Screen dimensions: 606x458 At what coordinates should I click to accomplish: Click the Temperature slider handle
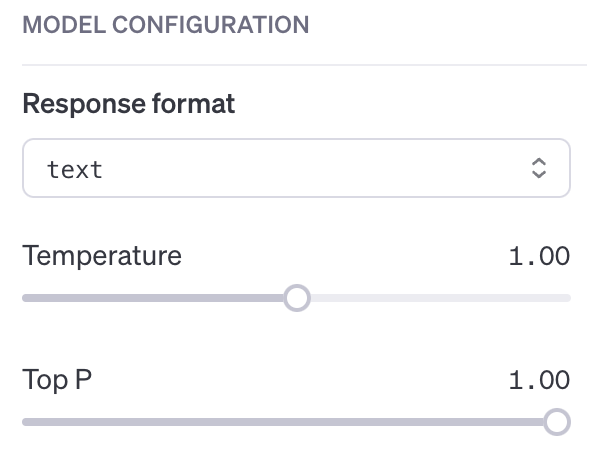(x=296, y=298)
